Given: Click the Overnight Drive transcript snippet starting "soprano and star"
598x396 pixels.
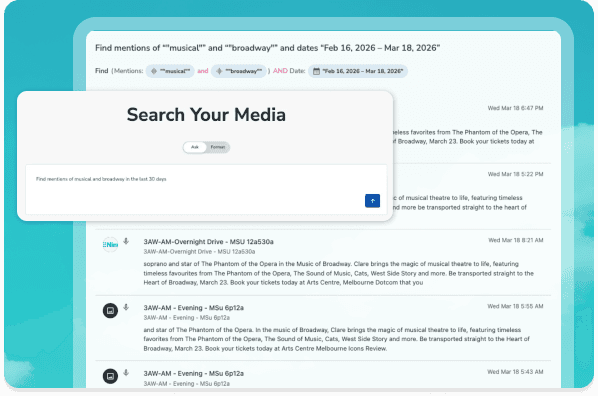Looking at the screenshot, I should (338, 273).
